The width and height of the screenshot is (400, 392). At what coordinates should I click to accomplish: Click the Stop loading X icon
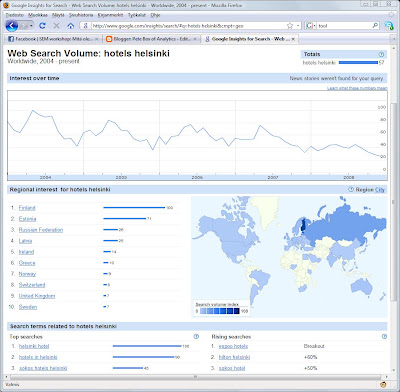tap(56, 26)
